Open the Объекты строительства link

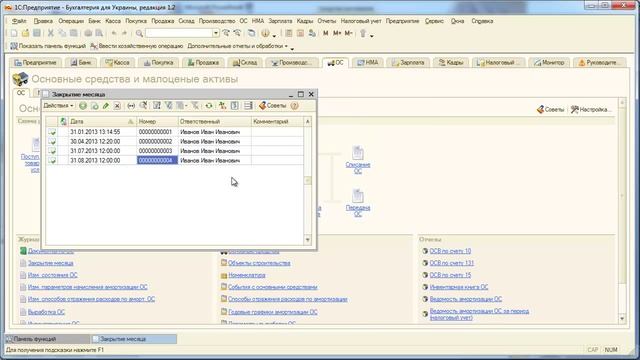(259, 263)
